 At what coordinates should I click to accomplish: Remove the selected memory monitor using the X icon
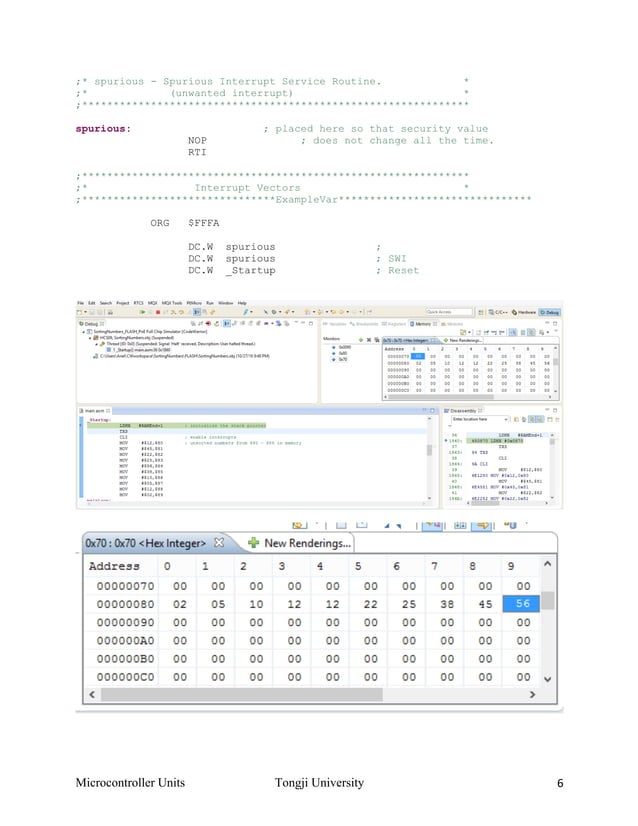[369, 340]
